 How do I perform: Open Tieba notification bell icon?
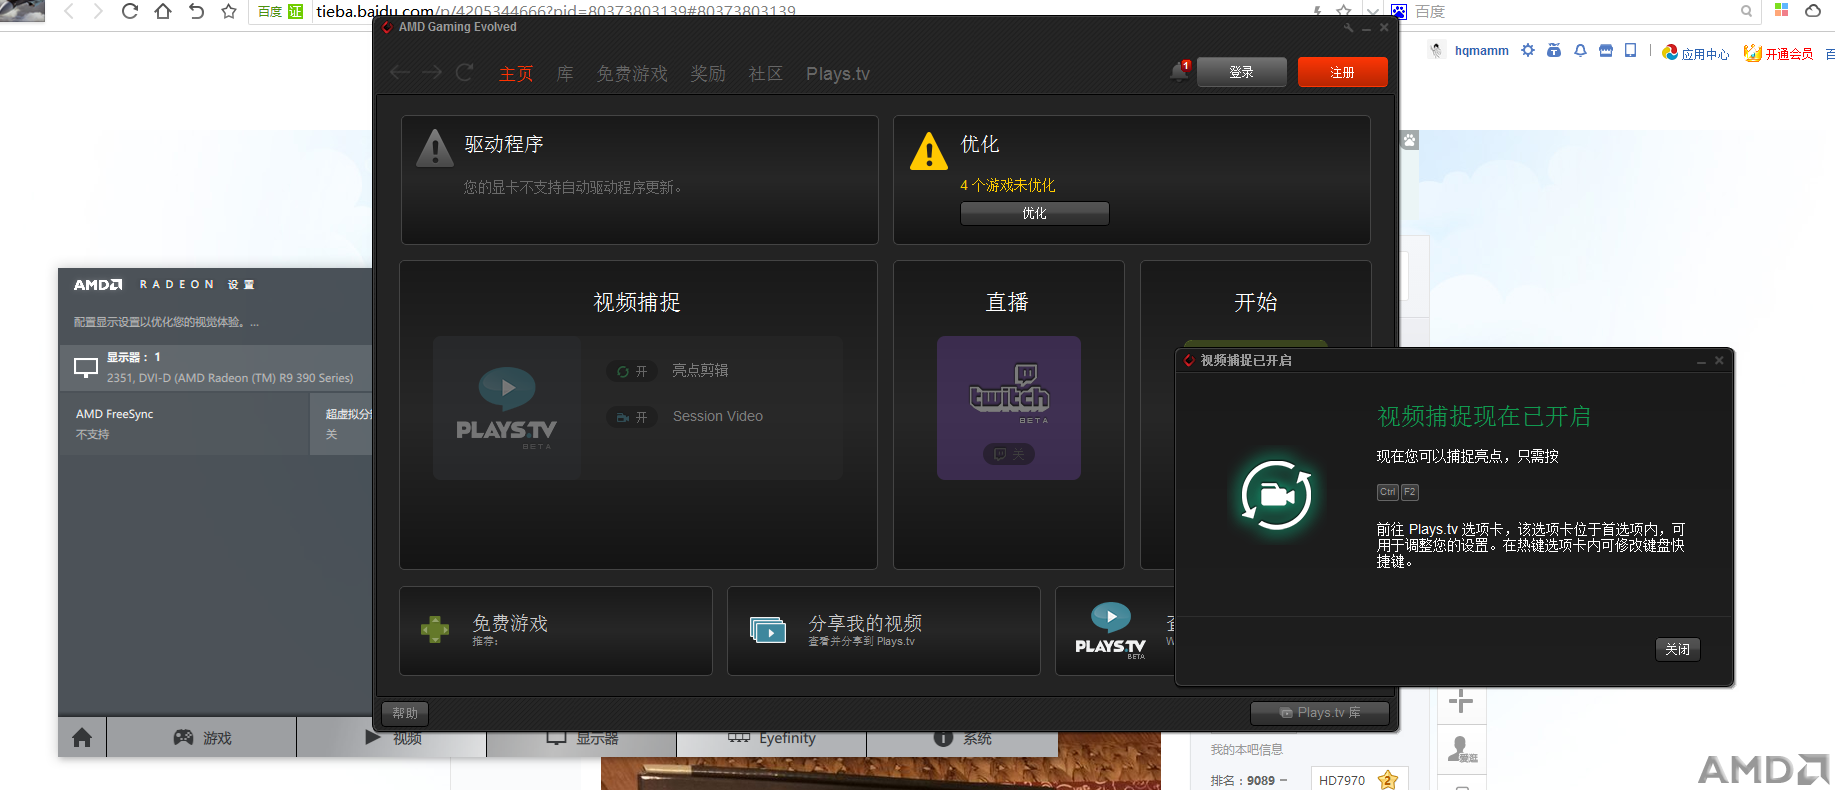[x=1580, y=50]
